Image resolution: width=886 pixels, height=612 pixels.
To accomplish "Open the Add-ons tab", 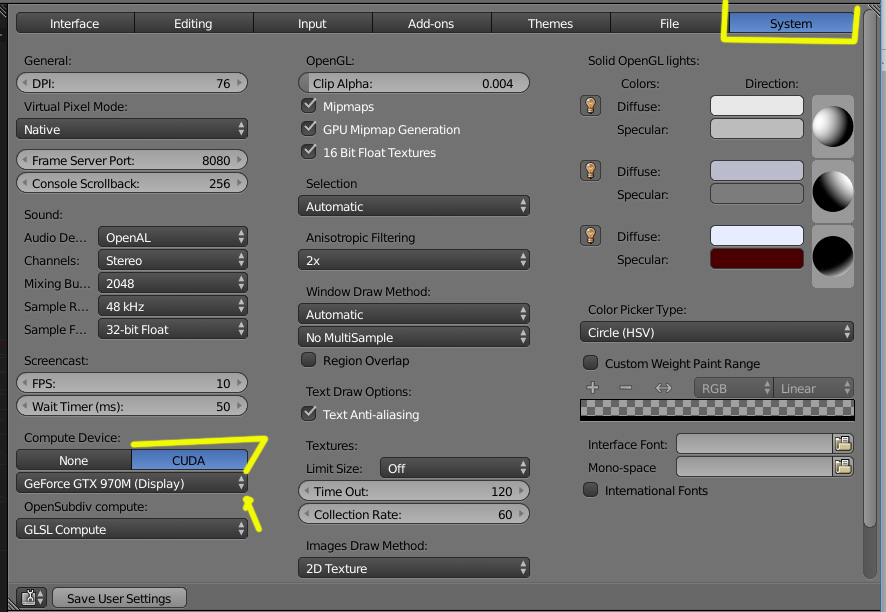I will click(432, 23).
